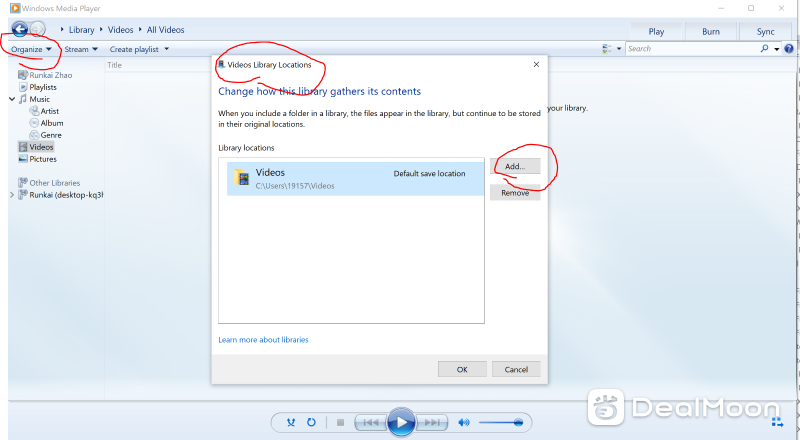This screenshot has height=440, width=800.
Task: Expand the Create playlist dropdown arrow
Action: (x=166, y=49)
